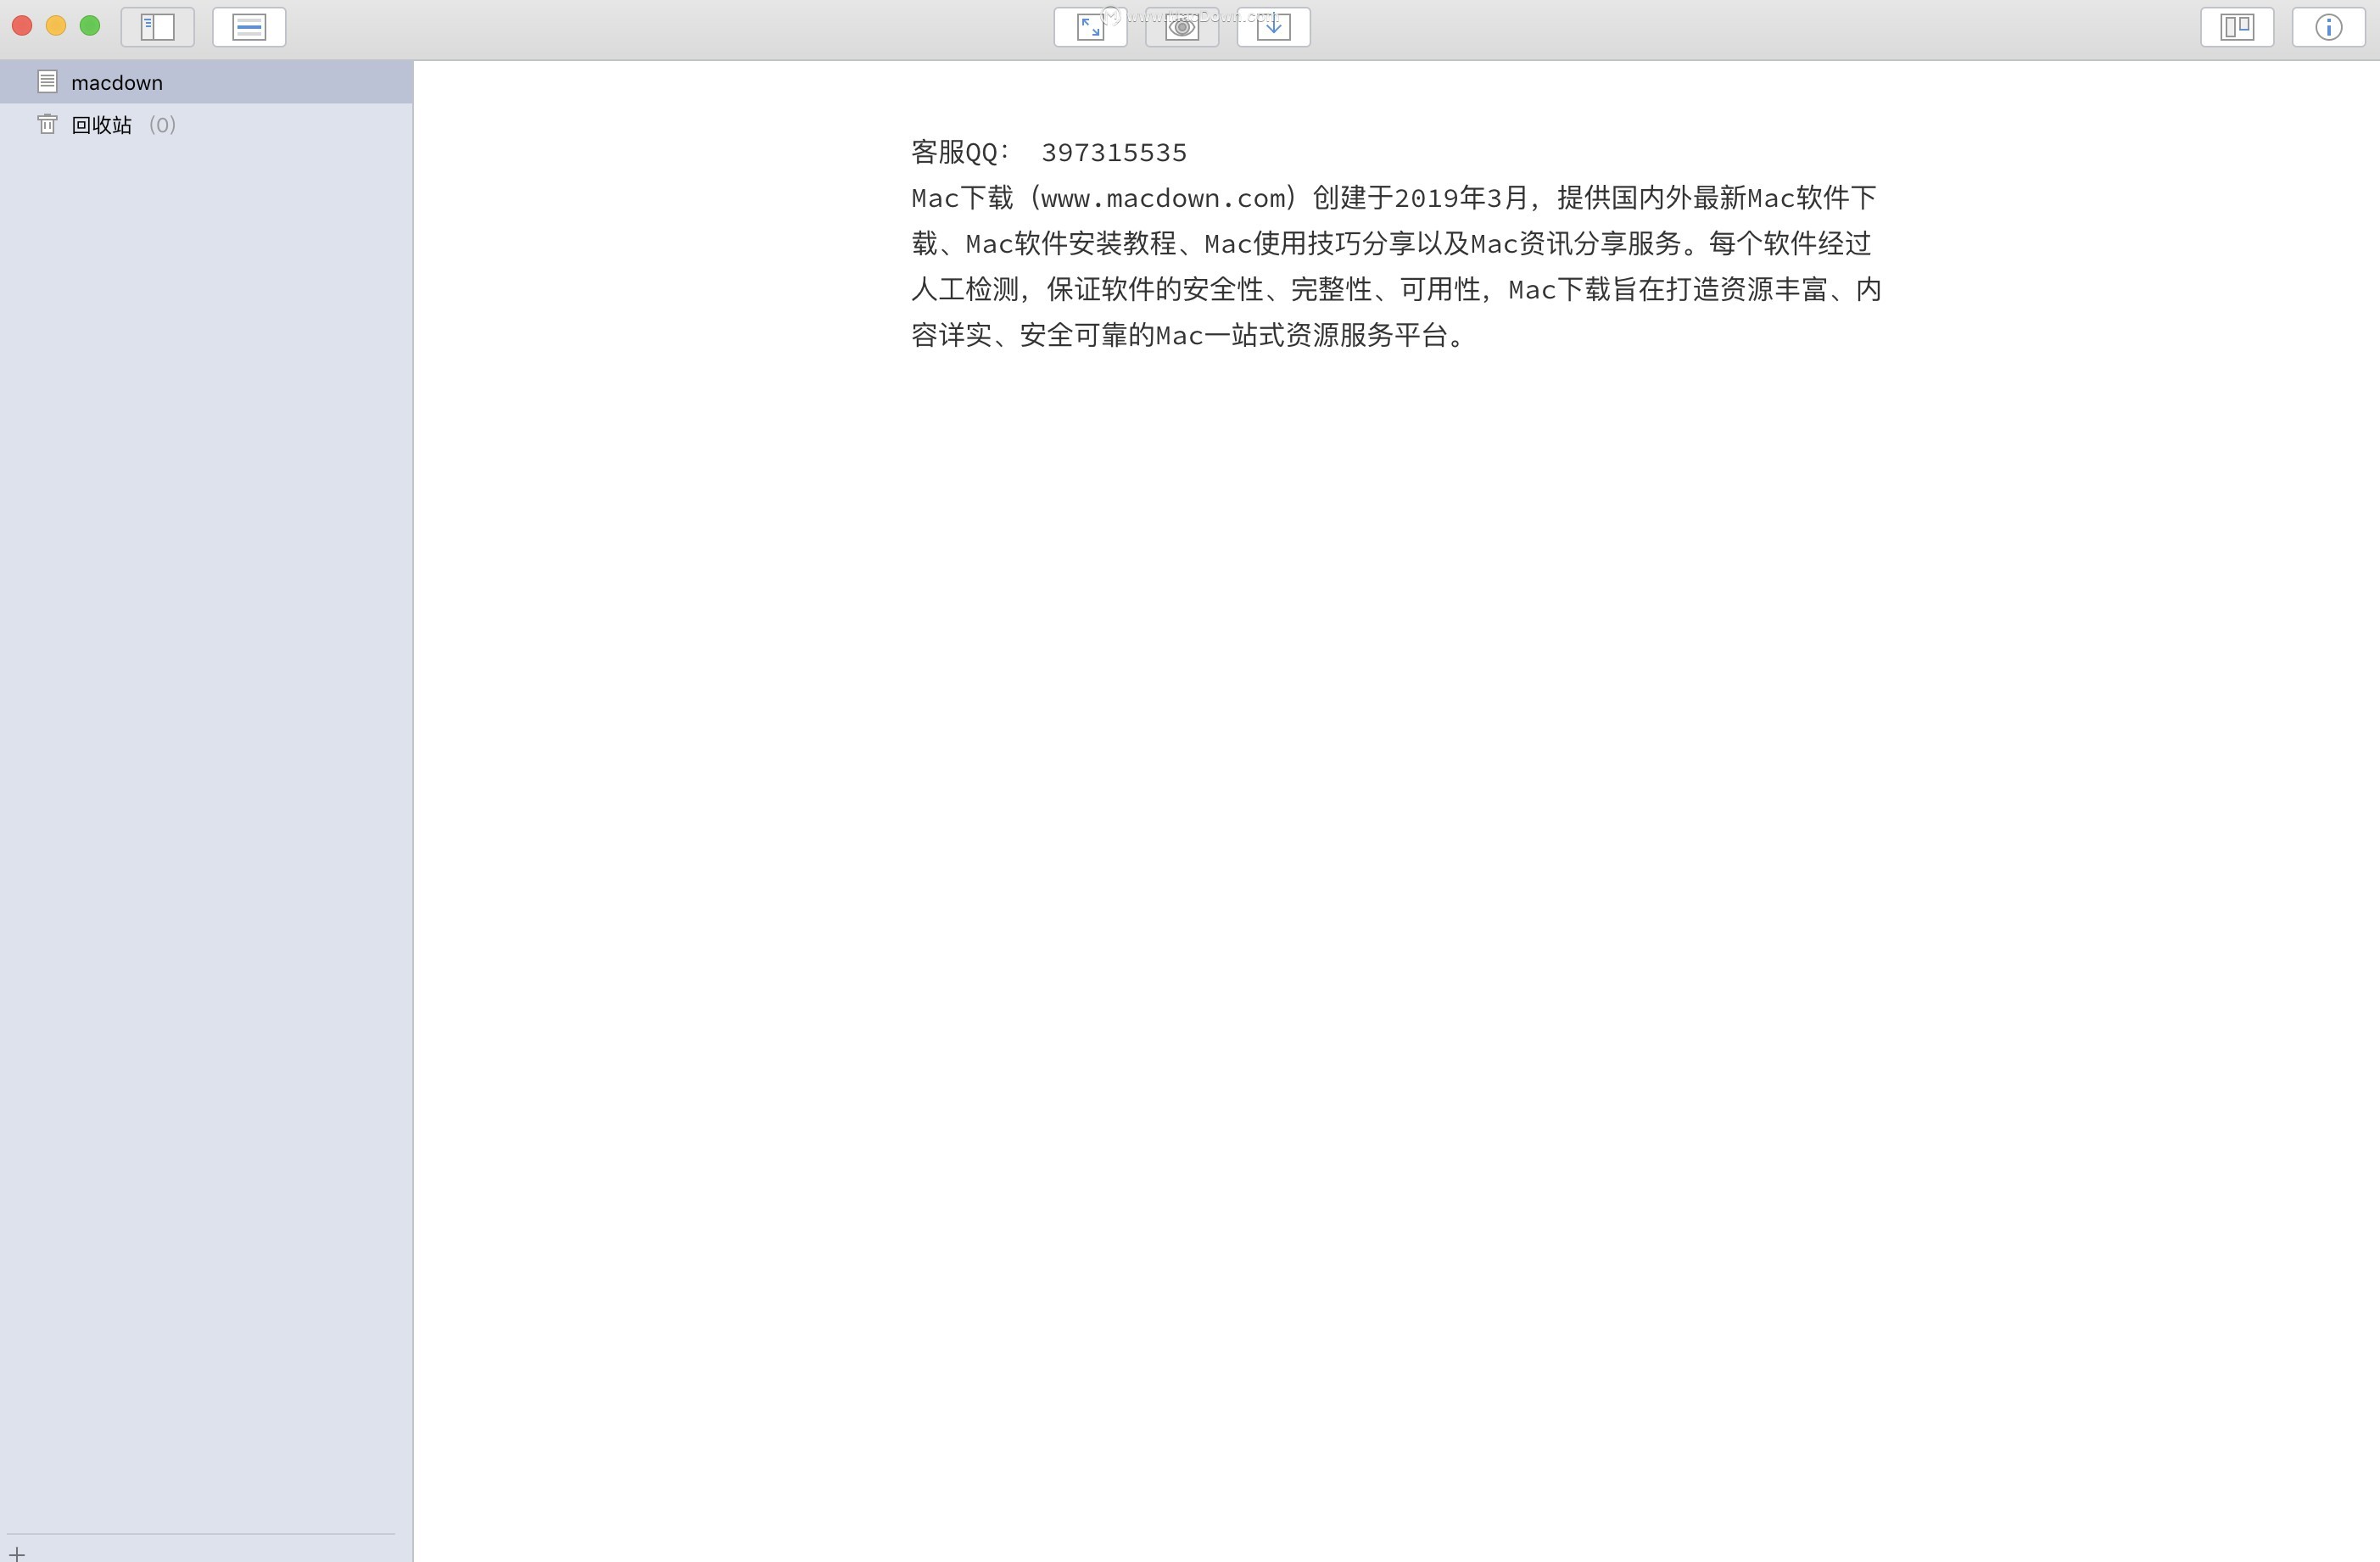Toggle the split layout panel icon
2380x1562 pixels.
click(2237, 27)
